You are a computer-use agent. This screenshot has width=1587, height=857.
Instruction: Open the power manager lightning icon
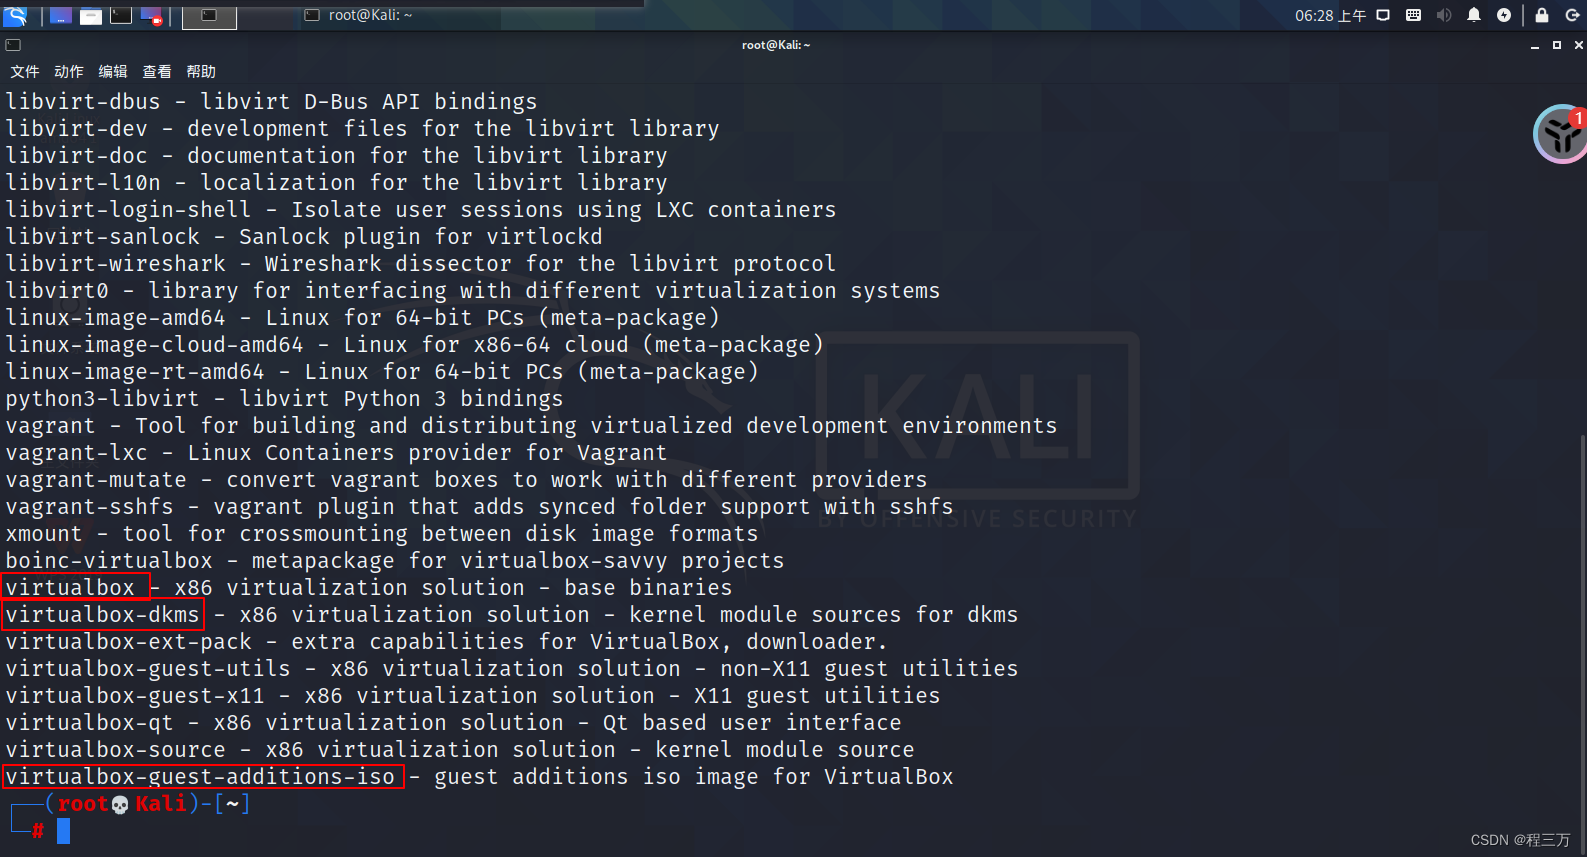(x=1504, y=15)
